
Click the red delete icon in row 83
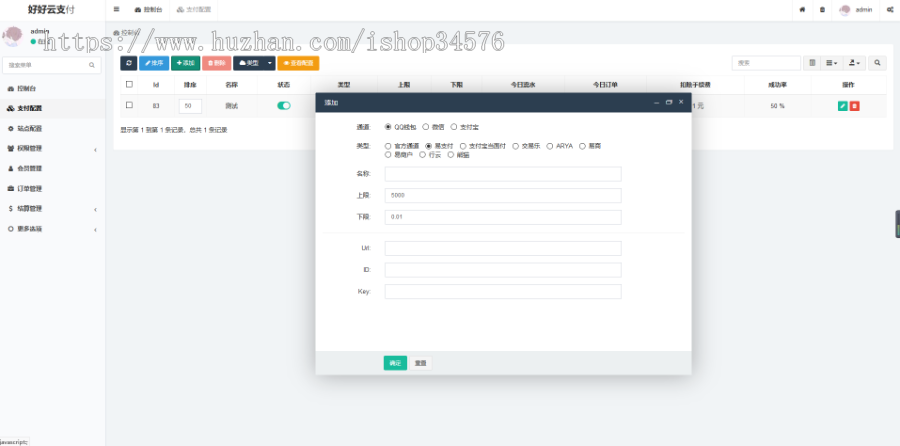tap(855, 106)
